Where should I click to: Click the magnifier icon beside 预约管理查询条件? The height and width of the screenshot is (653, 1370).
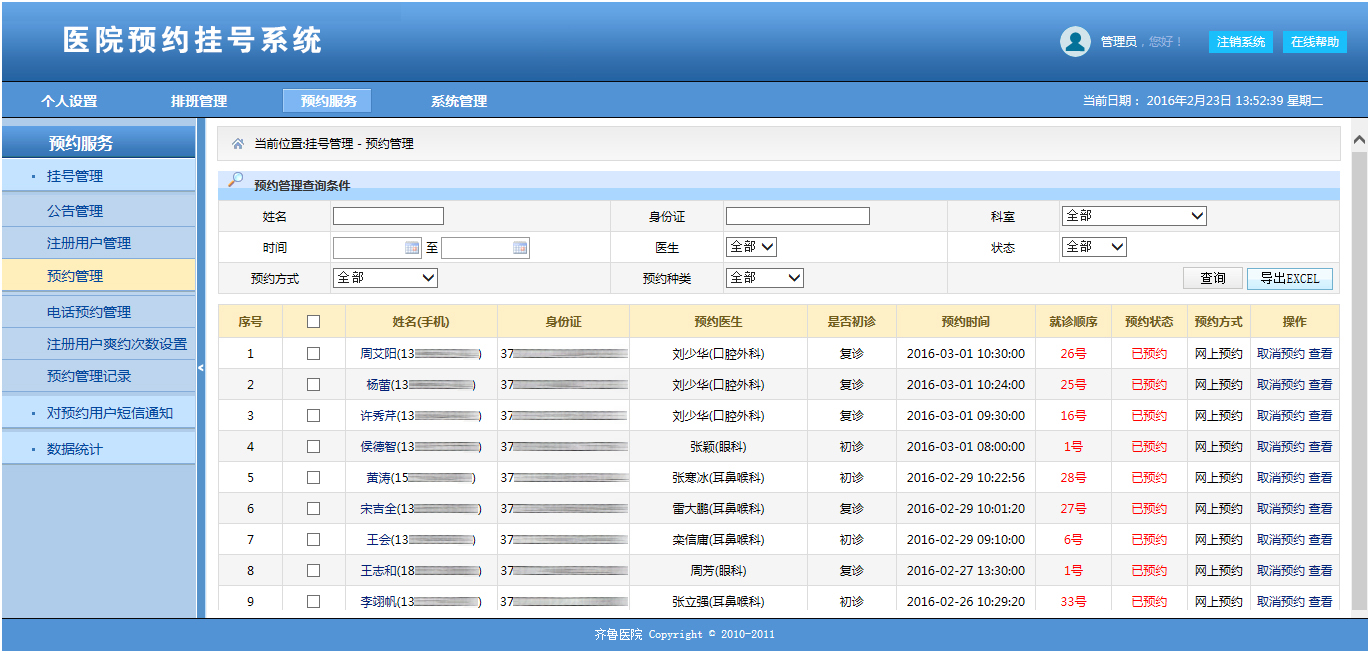235,180
